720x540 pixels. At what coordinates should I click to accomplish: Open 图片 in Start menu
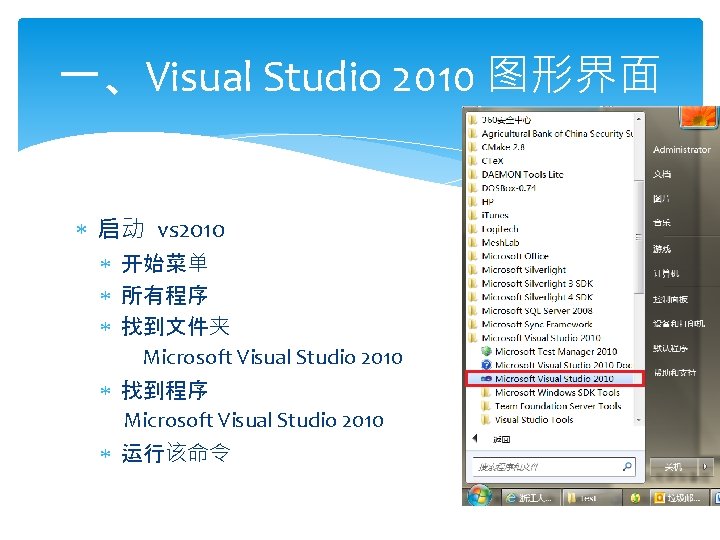661,199
